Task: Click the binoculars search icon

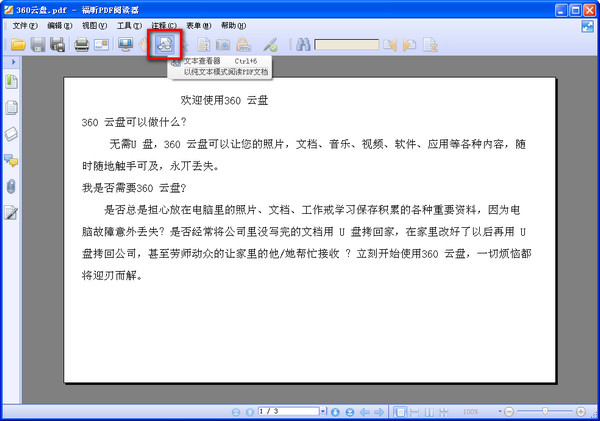Action: 303,45
